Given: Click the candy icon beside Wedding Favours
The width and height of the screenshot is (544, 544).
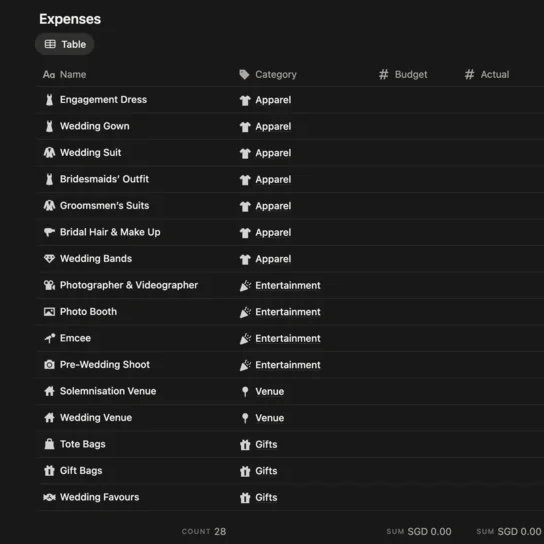Looking at the screenshot, I should point(49,498).
